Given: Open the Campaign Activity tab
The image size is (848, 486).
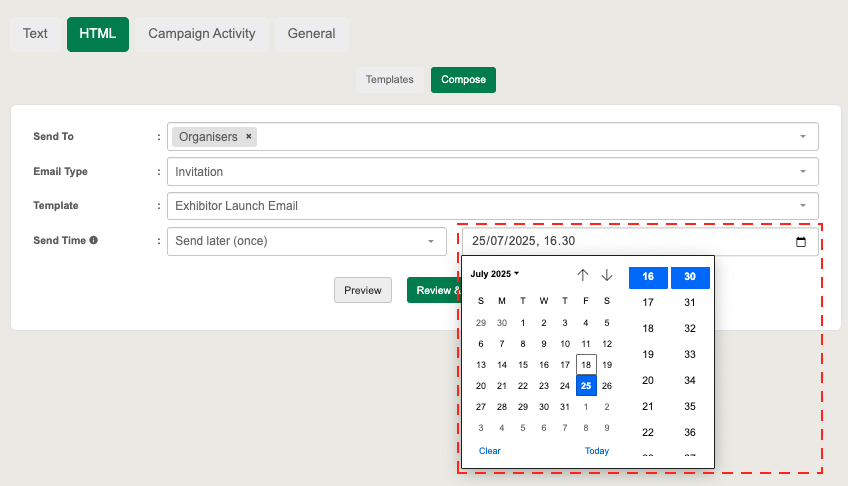Looking at the screenshot, I should (202, 34).
